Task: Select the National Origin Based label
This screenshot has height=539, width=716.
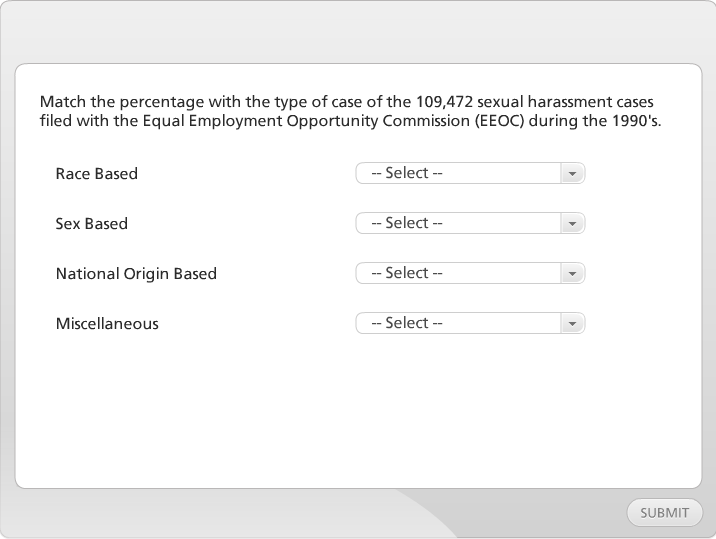Action: click(136, 274)
